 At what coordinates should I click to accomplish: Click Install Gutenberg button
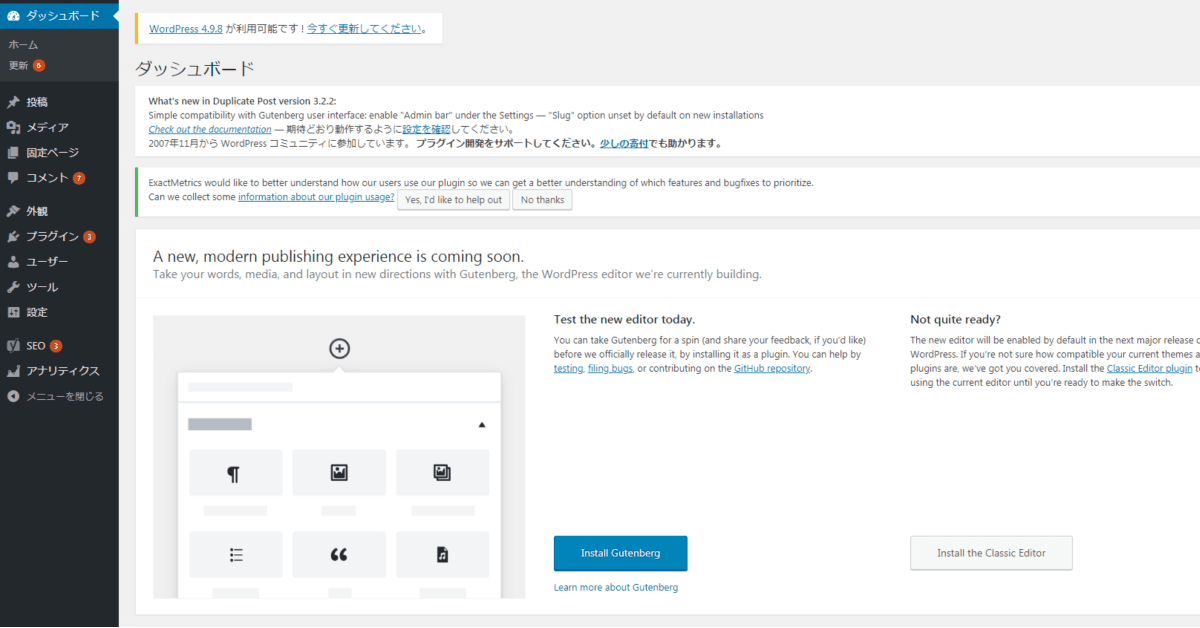[x=621, y=553]
